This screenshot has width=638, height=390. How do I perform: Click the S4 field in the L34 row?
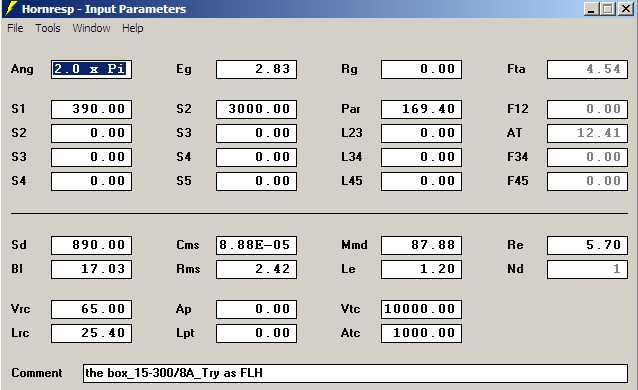pos(256,157)
